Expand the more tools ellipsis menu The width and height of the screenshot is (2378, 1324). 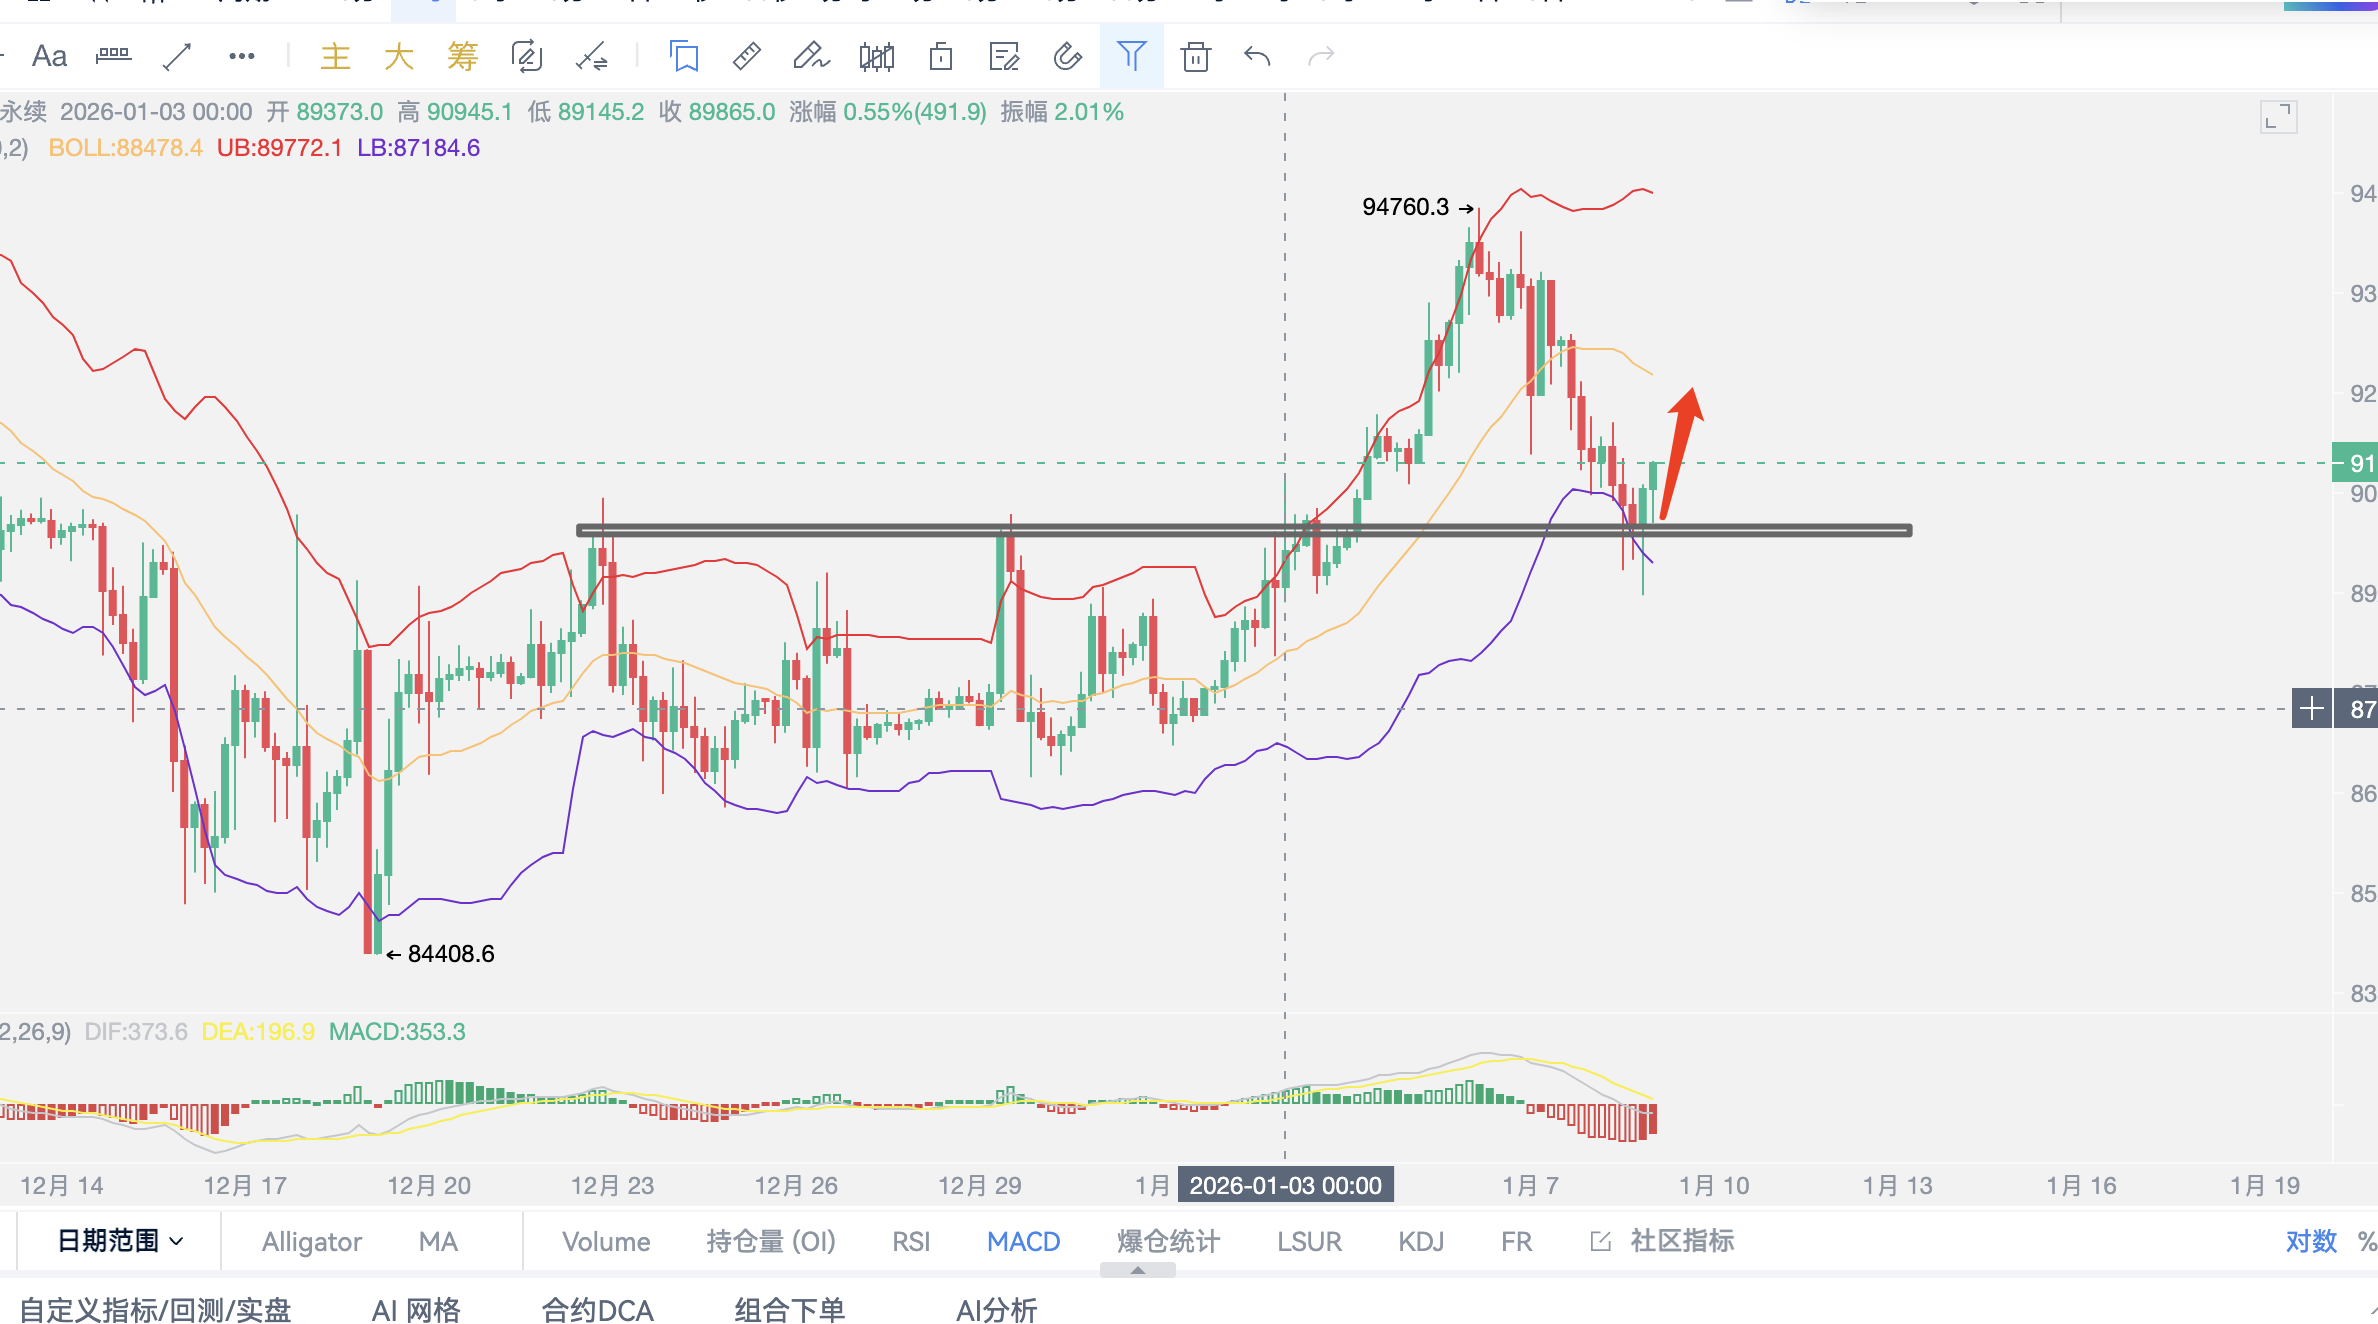[241, 56]
